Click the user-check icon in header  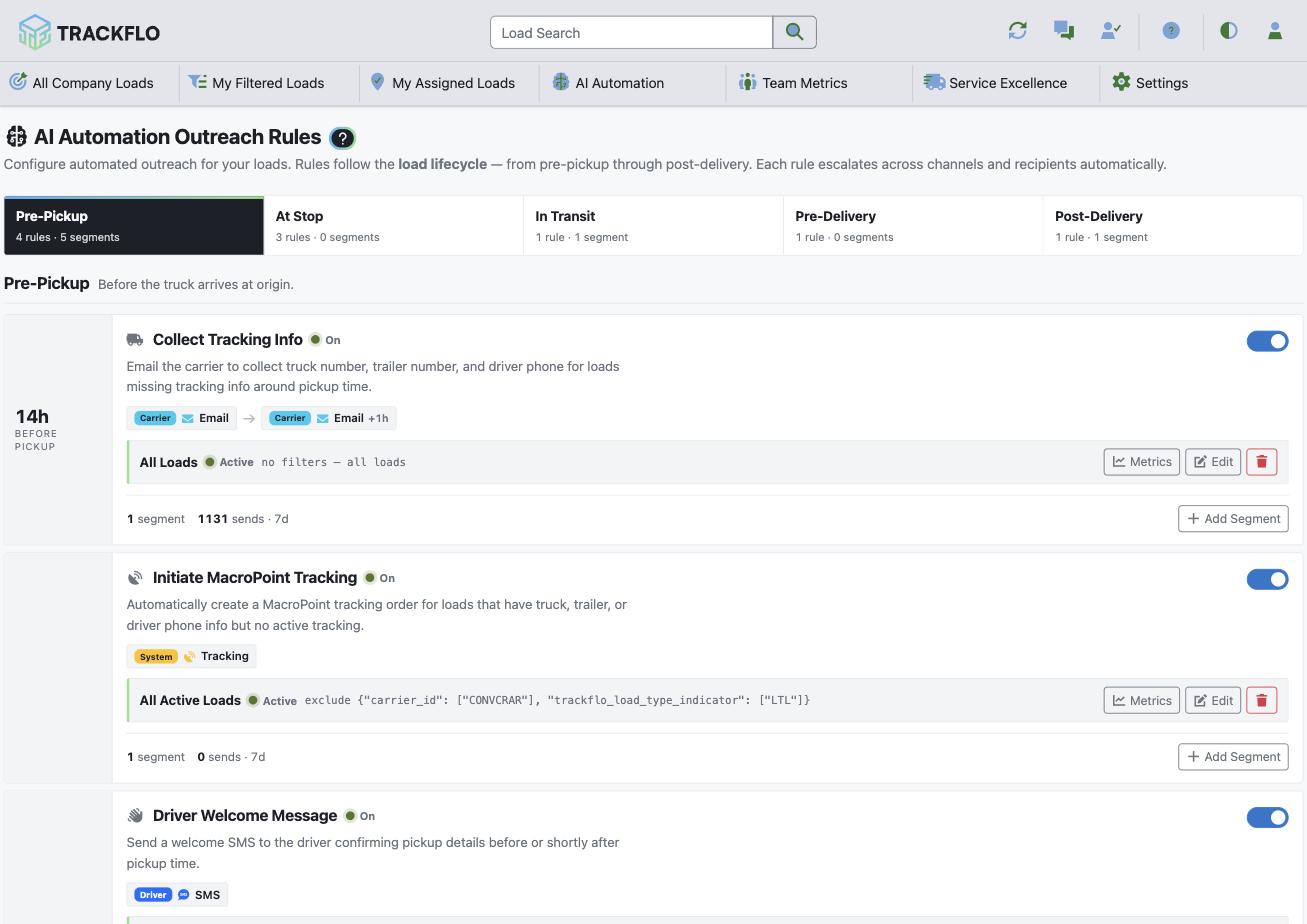1110,31
